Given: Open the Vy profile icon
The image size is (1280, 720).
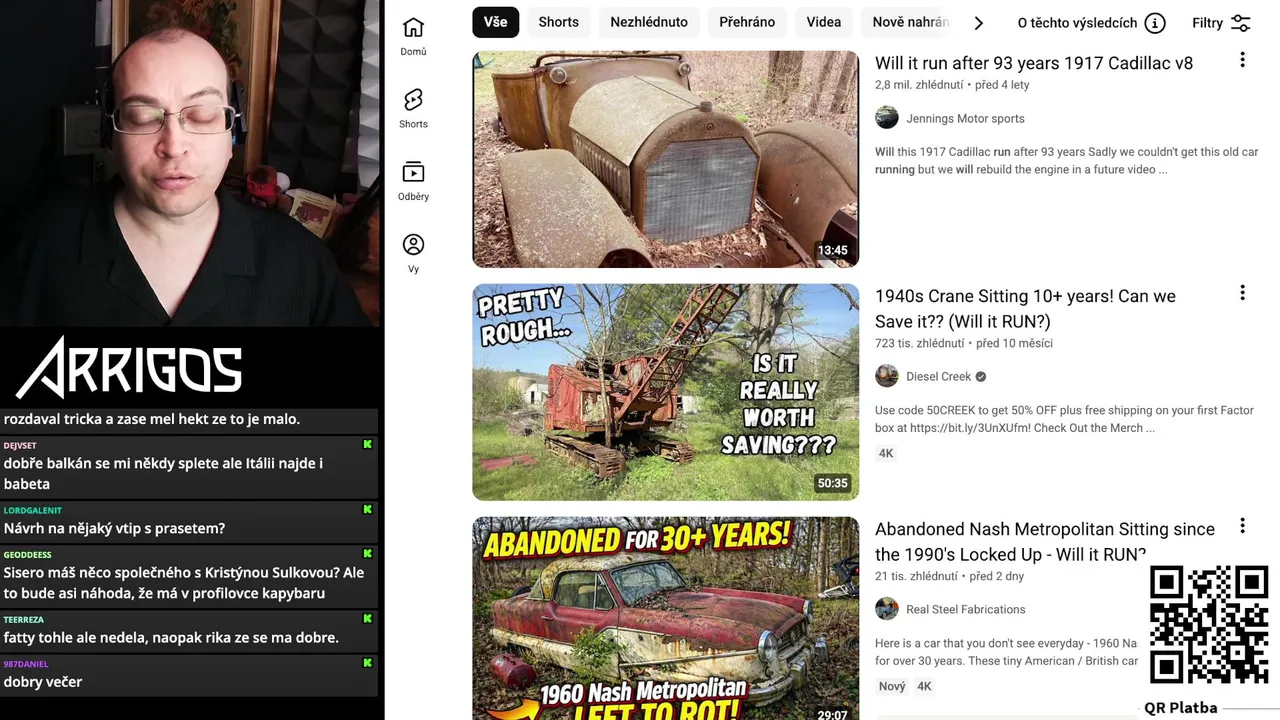Looking at the screenshot, I should [413, 245].
